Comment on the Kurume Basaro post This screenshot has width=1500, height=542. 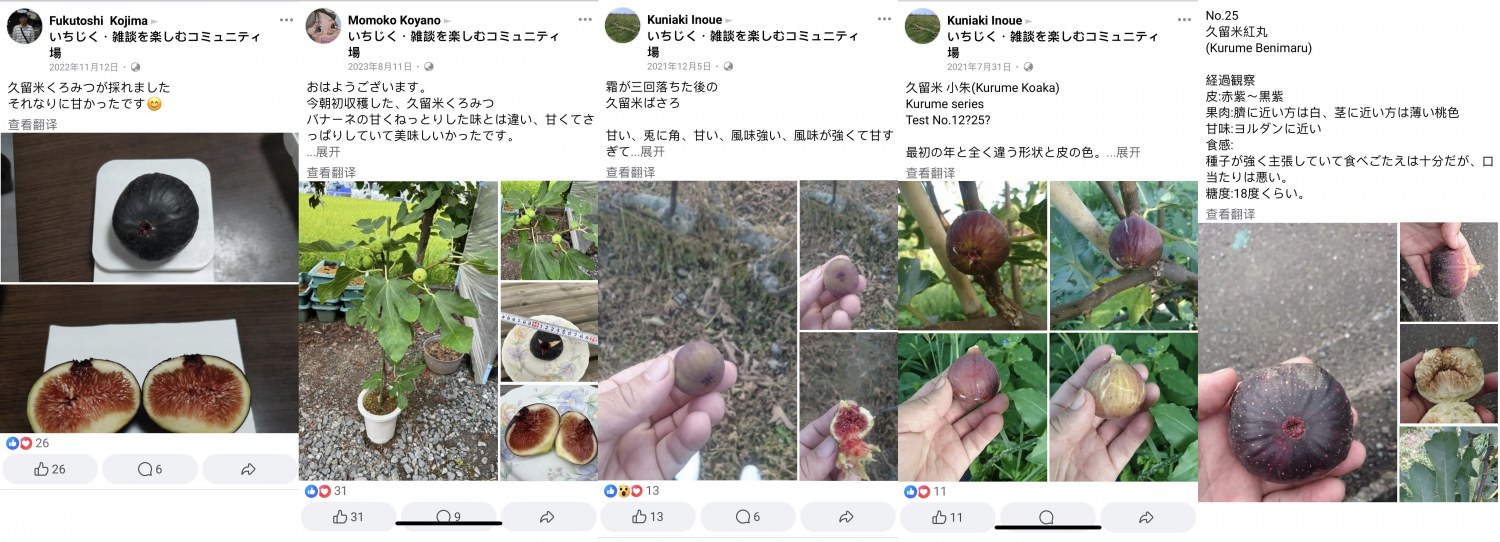coord(748,517)
